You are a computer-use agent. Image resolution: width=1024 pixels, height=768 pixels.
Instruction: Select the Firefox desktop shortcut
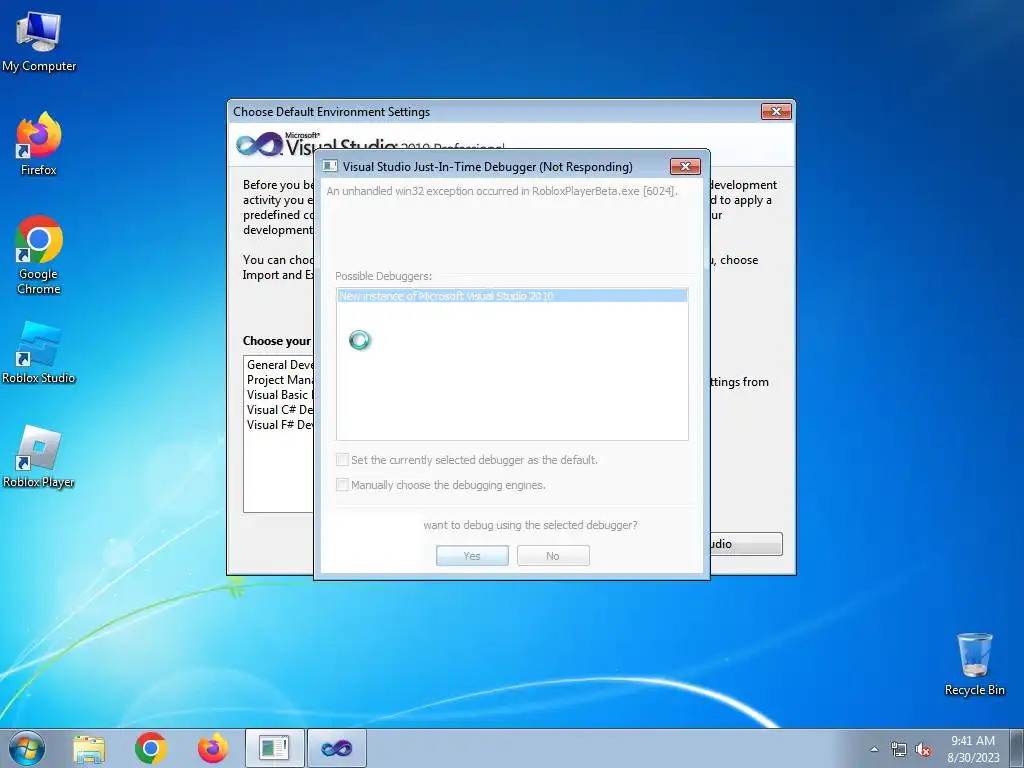(x=39, y=144)
